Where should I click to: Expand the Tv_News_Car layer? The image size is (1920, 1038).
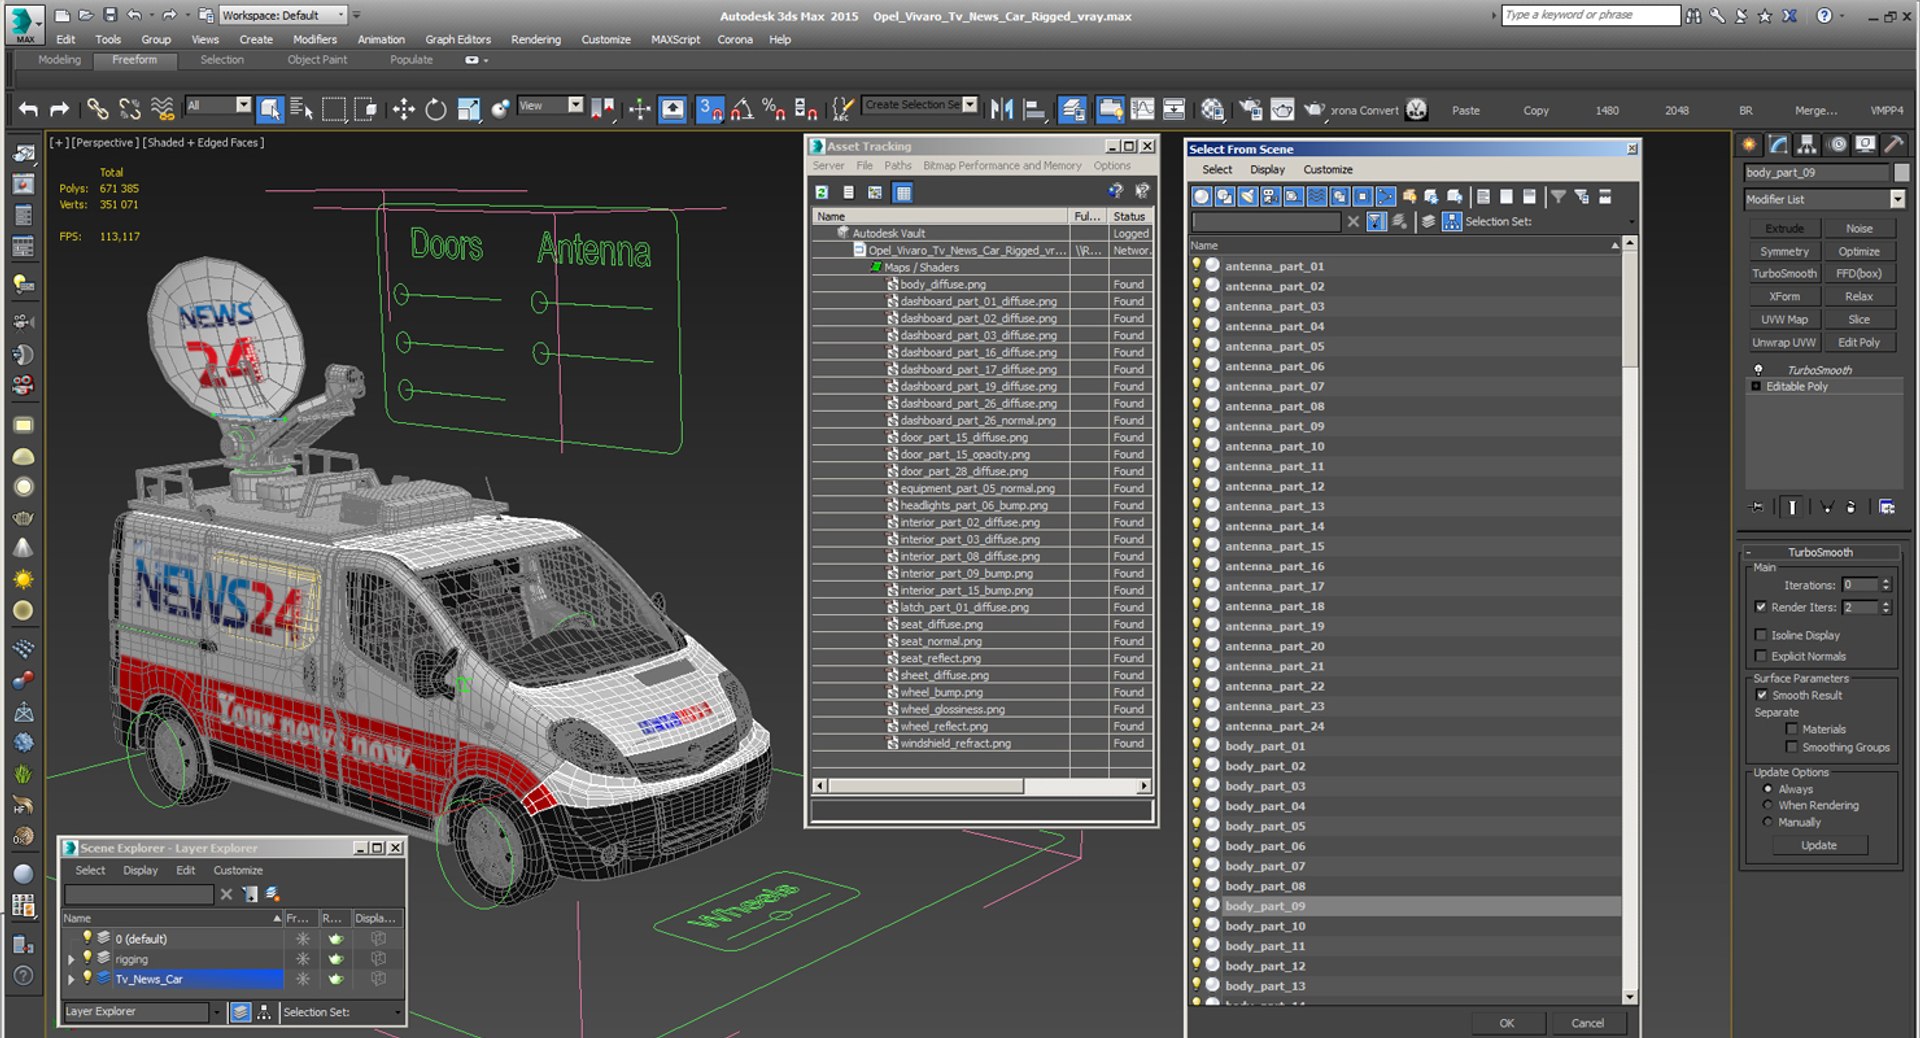point(71,979)
